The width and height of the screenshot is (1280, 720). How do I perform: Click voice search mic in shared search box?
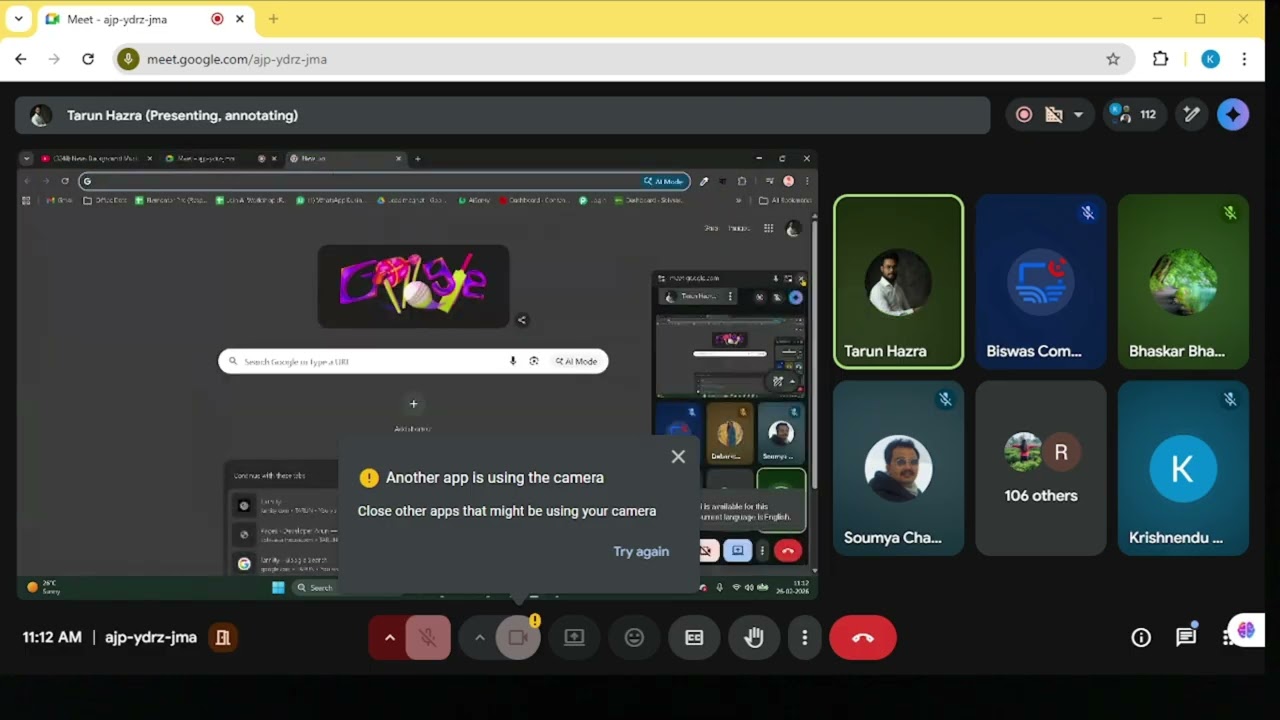point(513,361)
